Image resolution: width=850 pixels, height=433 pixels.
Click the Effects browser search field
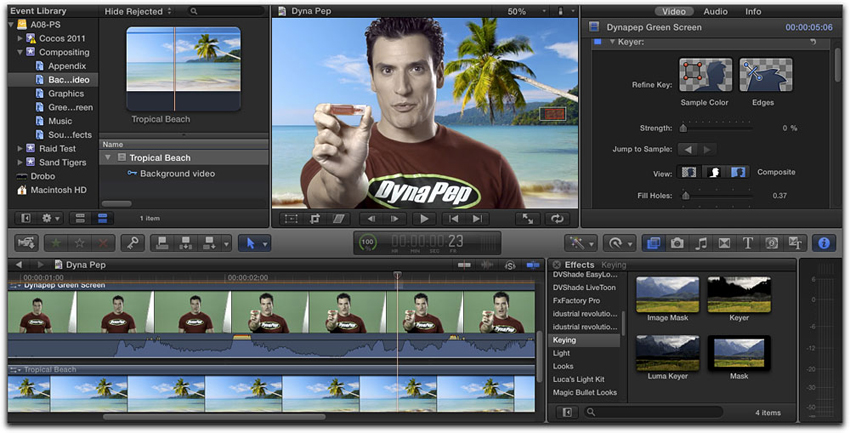click(653, 412)
